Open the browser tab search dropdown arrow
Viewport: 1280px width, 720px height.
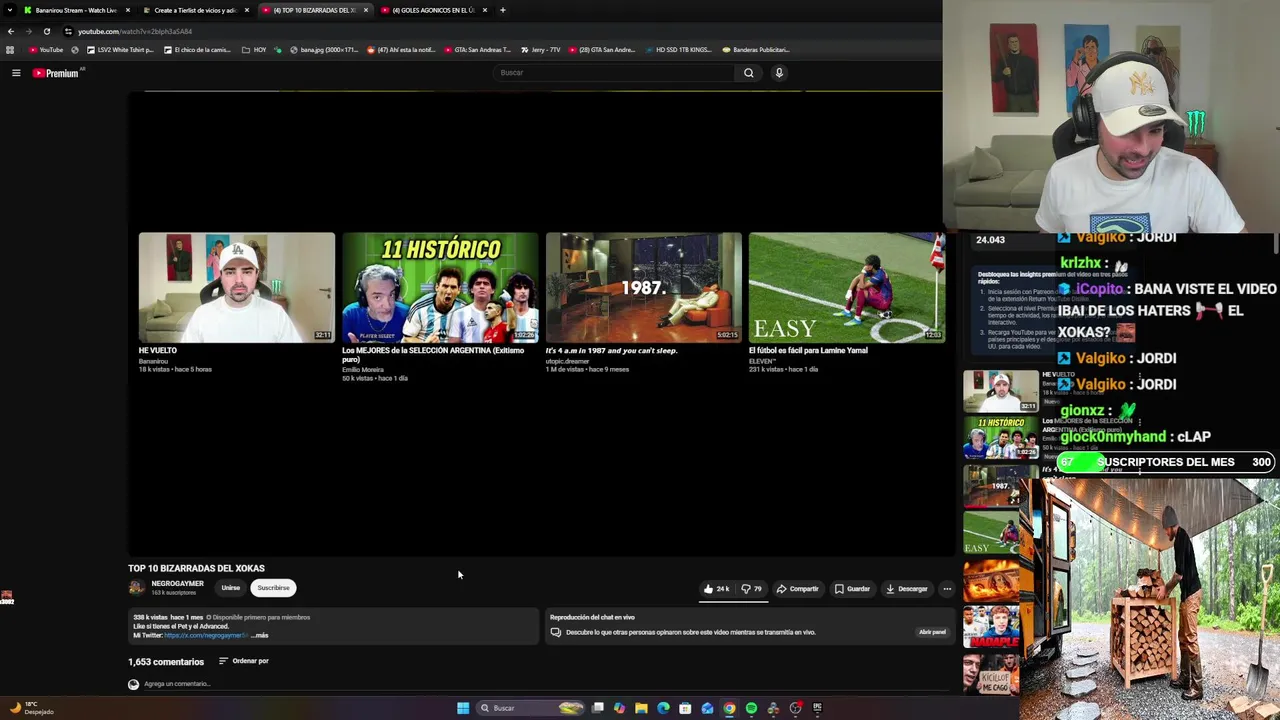coord(9,10)
